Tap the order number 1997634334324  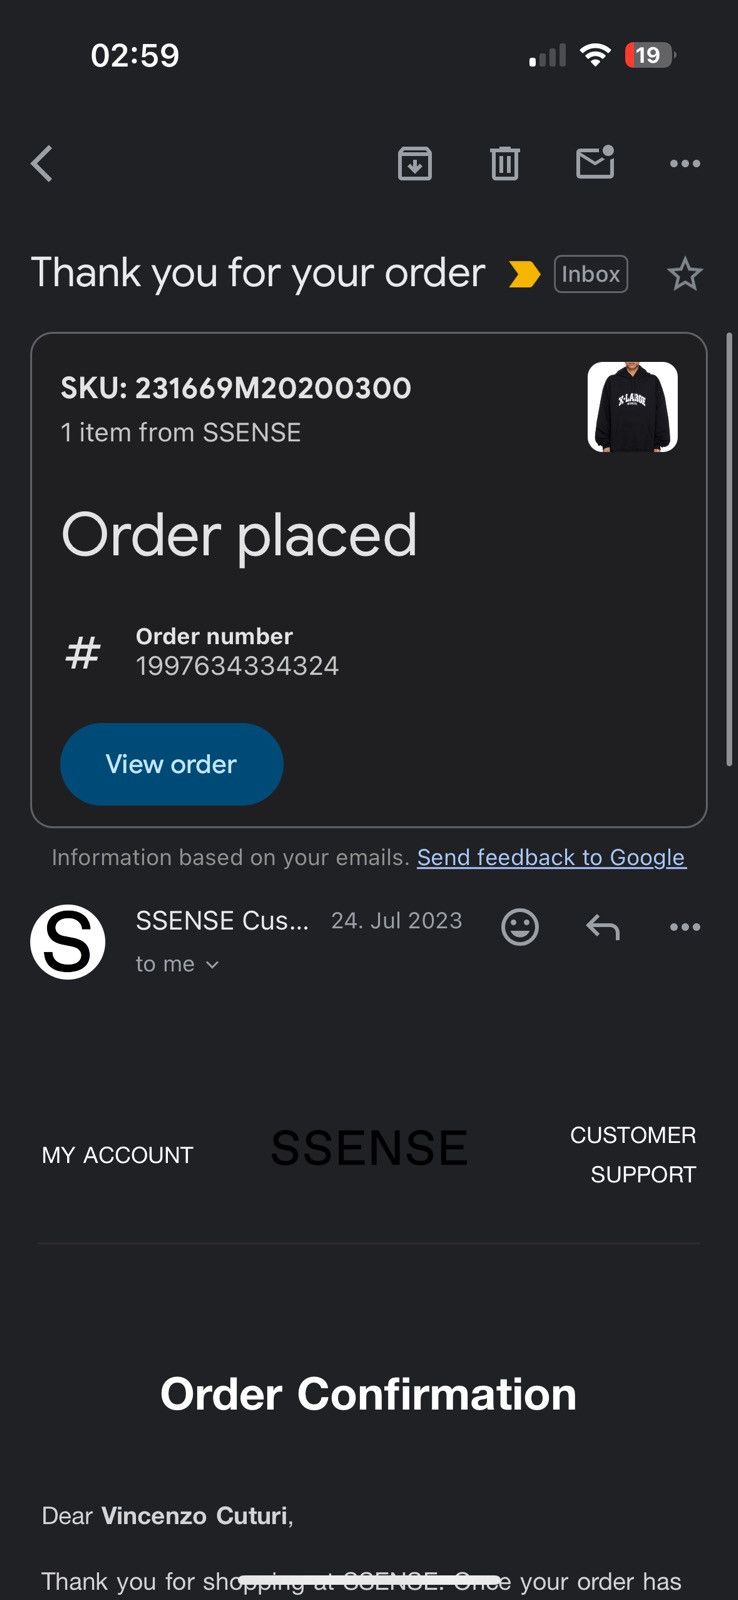[x=237, y=666]
